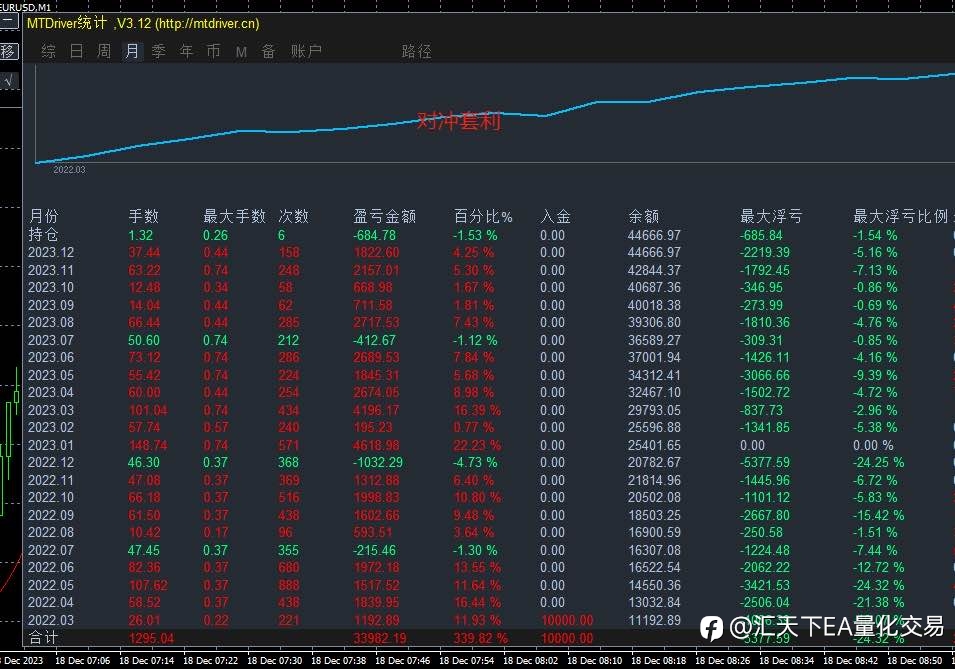Click the 最大浮亏 column header
Viewport: 955px width, 669px height.
coord(771,216)
